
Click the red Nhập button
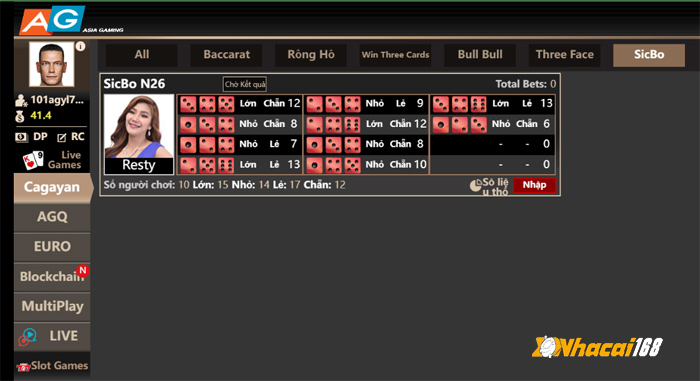pyautogui.click(x=534, y=185)
